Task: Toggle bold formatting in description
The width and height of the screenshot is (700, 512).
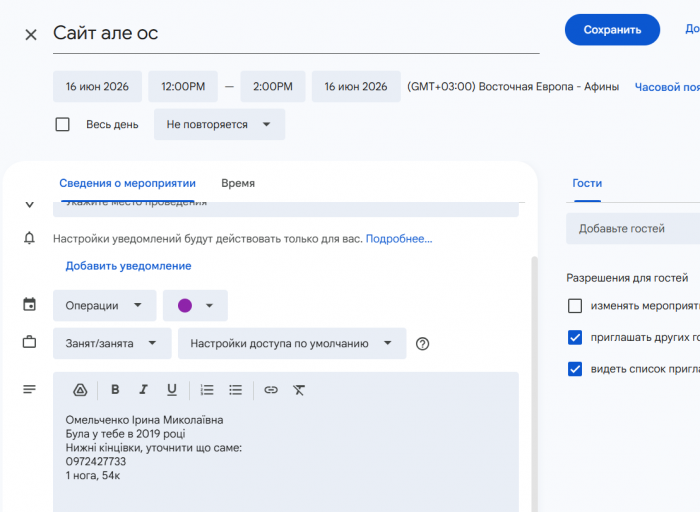Action: (x=115, y=390)
